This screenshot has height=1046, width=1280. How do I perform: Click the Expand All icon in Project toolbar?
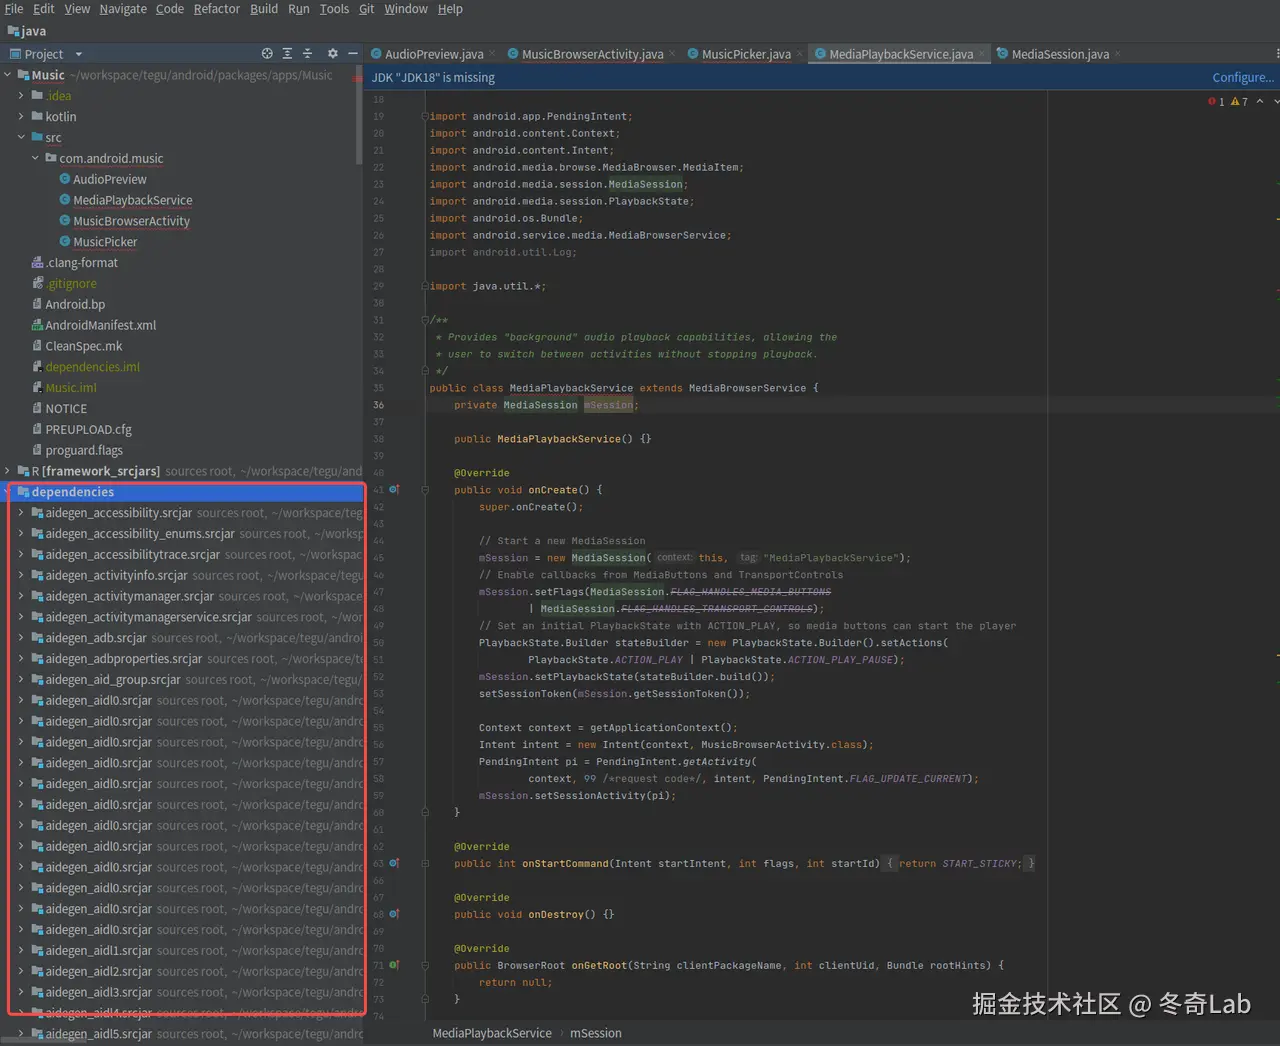point(287,53)
